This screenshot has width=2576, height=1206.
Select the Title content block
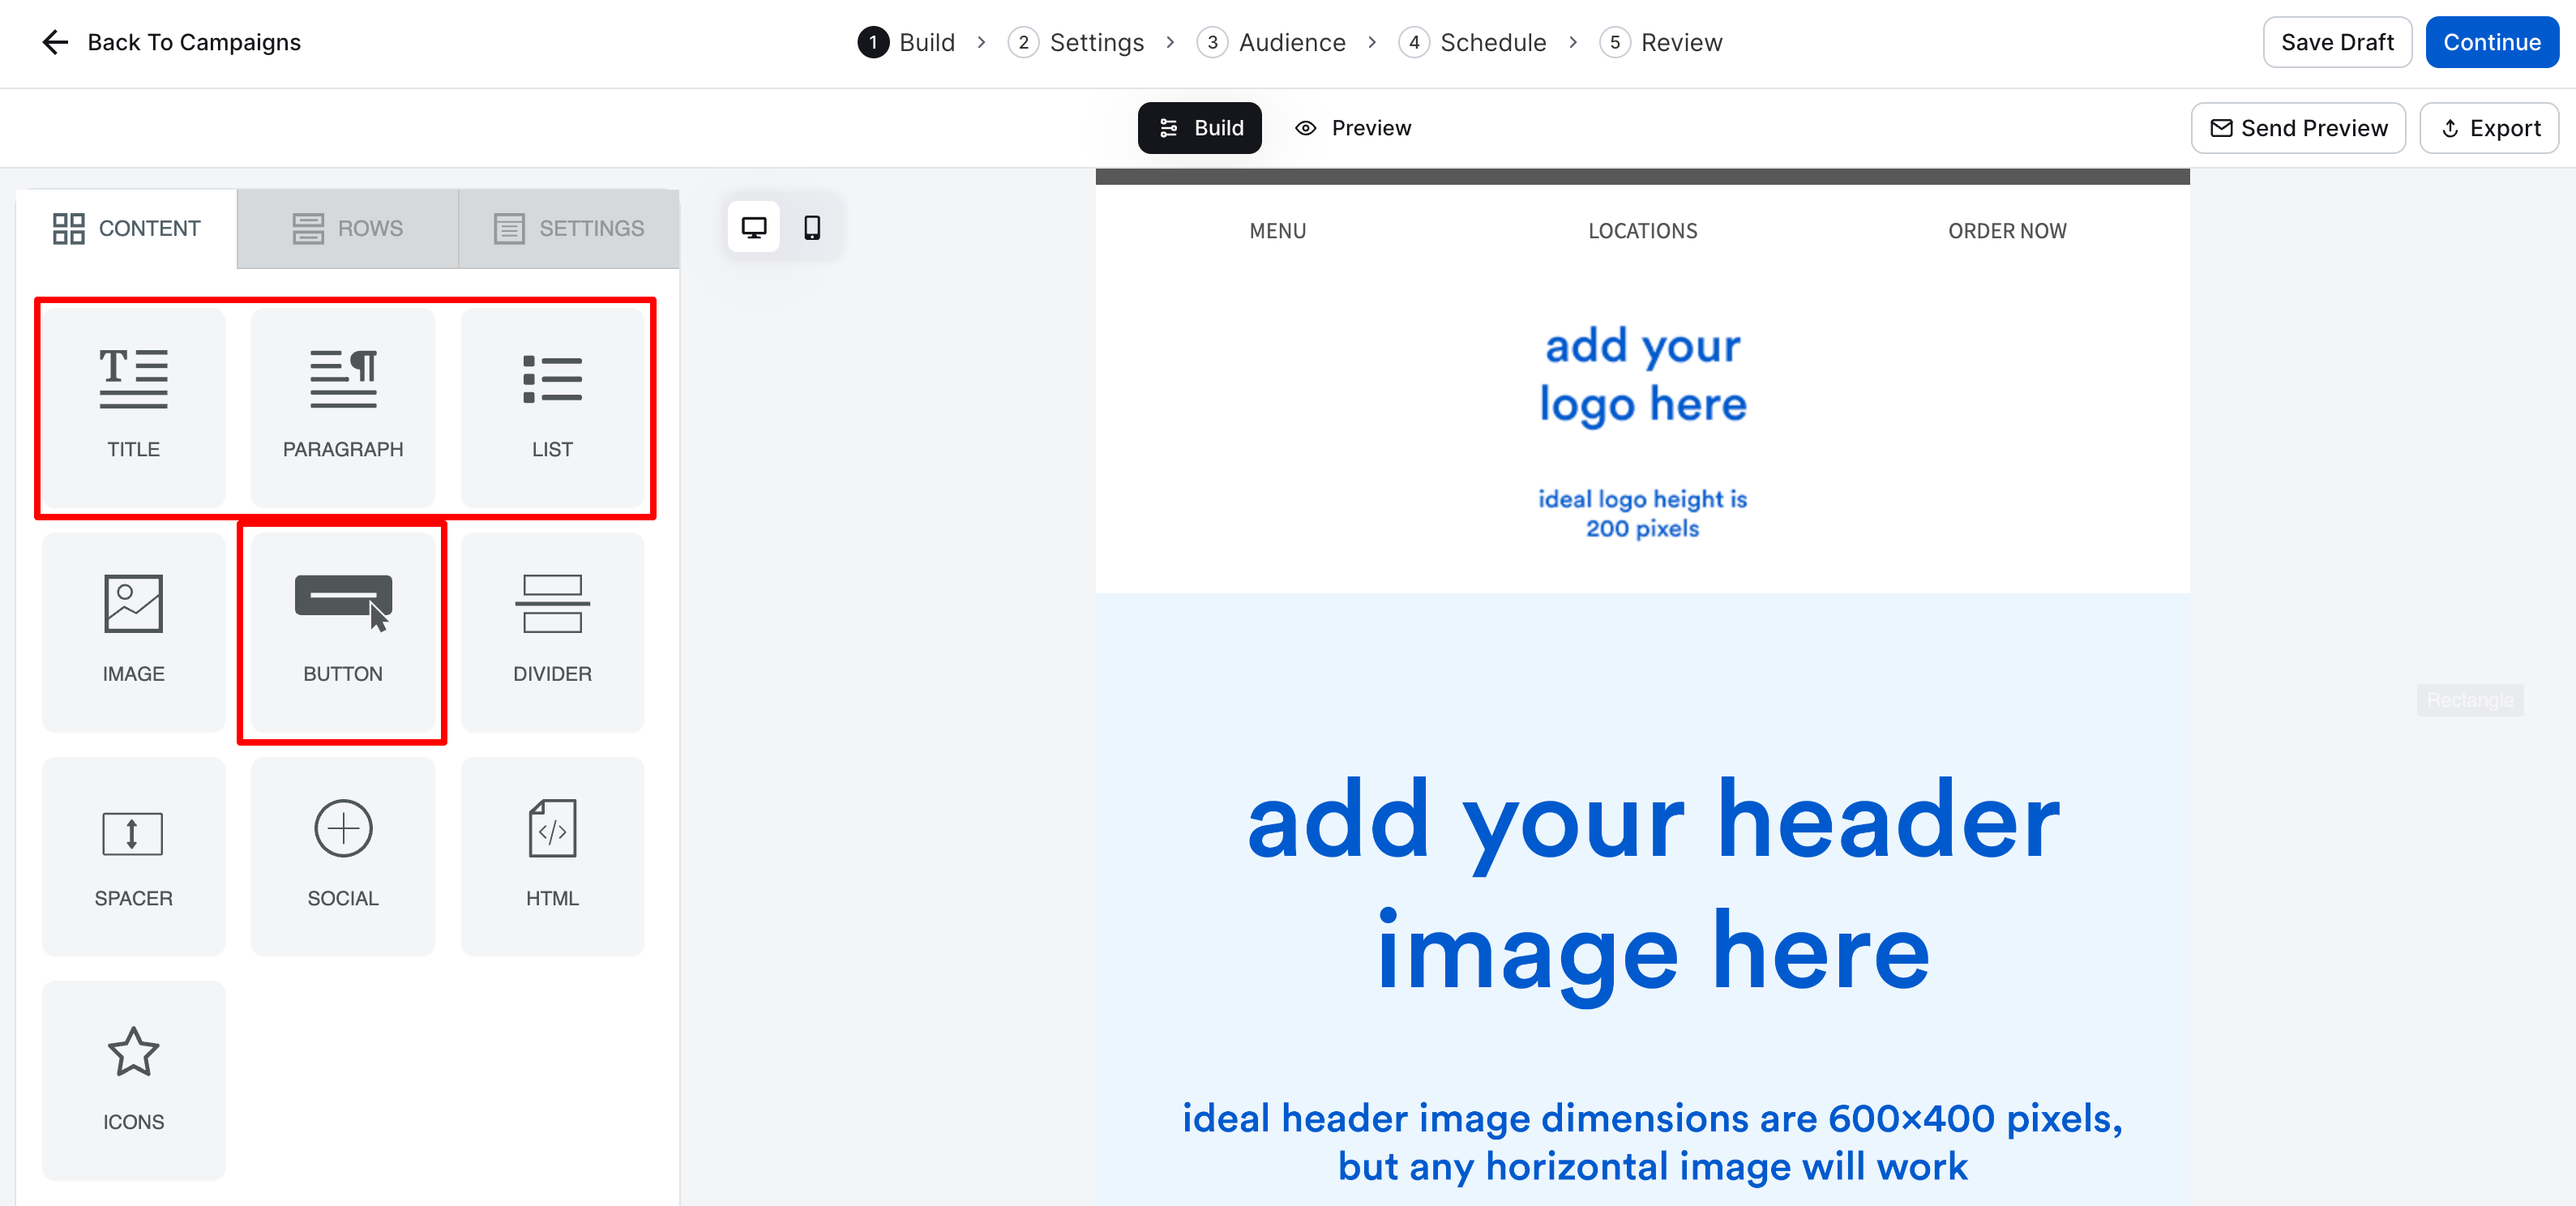coord(133,407)
